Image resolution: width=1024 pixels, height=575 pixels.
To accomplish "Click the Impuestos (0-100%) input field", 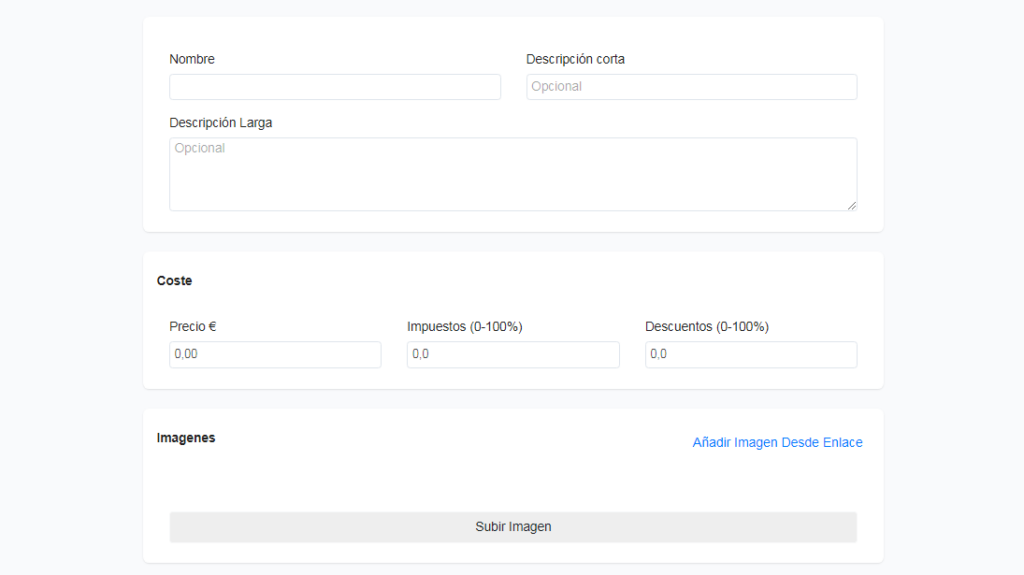I will click(x=513, y=354).
